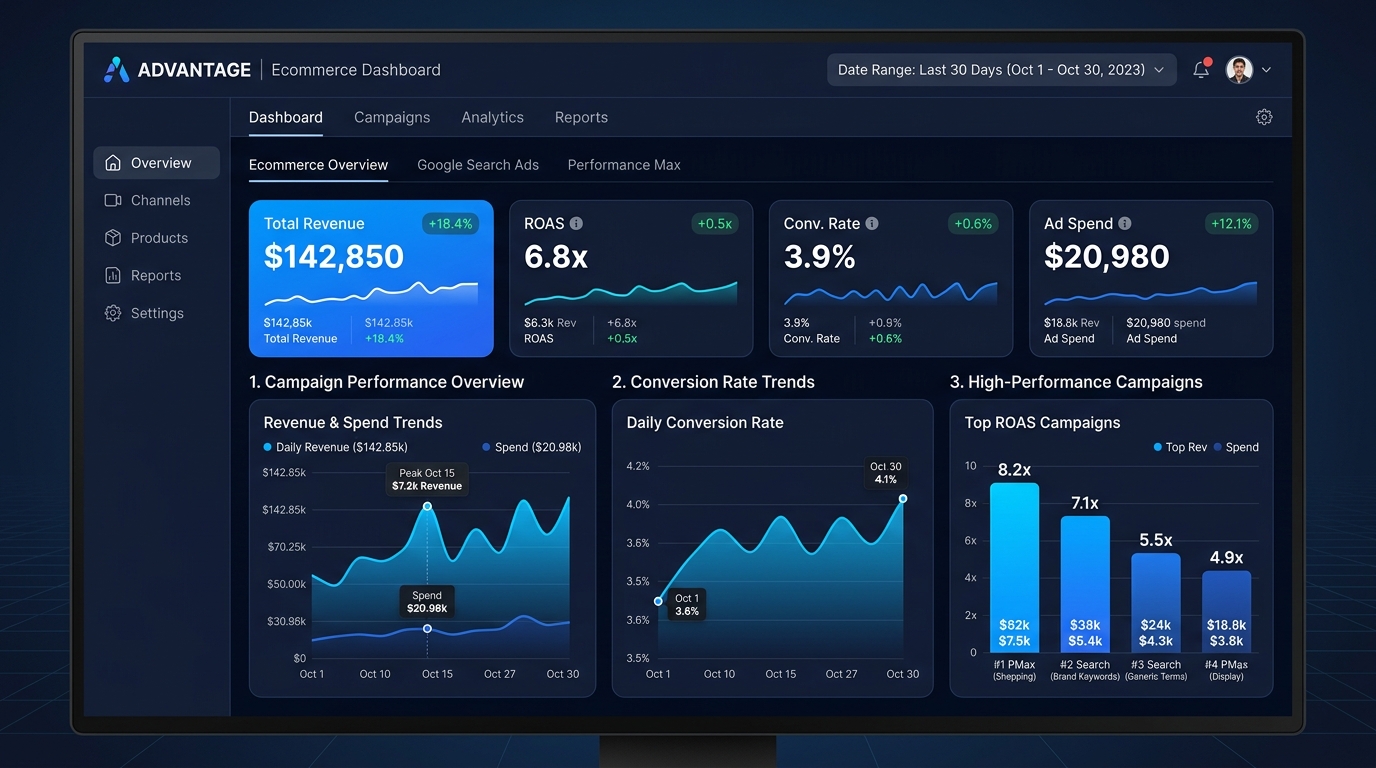The width and height of the screenshot is (1376, 768).
Task: Click the Campaign Performance Overview heading
Action: click(386, 382)
